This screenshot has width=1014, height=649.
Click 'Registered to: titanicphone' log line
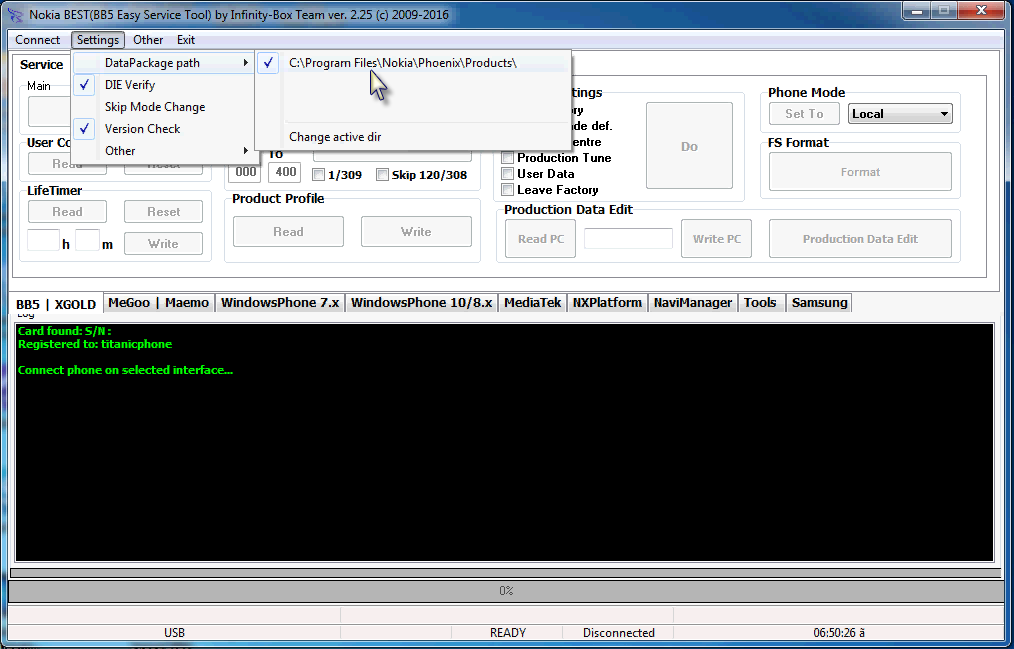click(95, 345)
